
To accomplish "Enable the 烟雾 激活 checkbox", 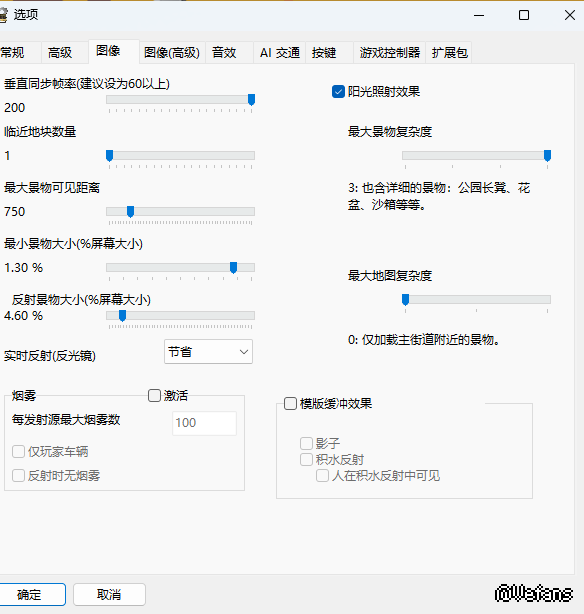I will coord(154,395).
